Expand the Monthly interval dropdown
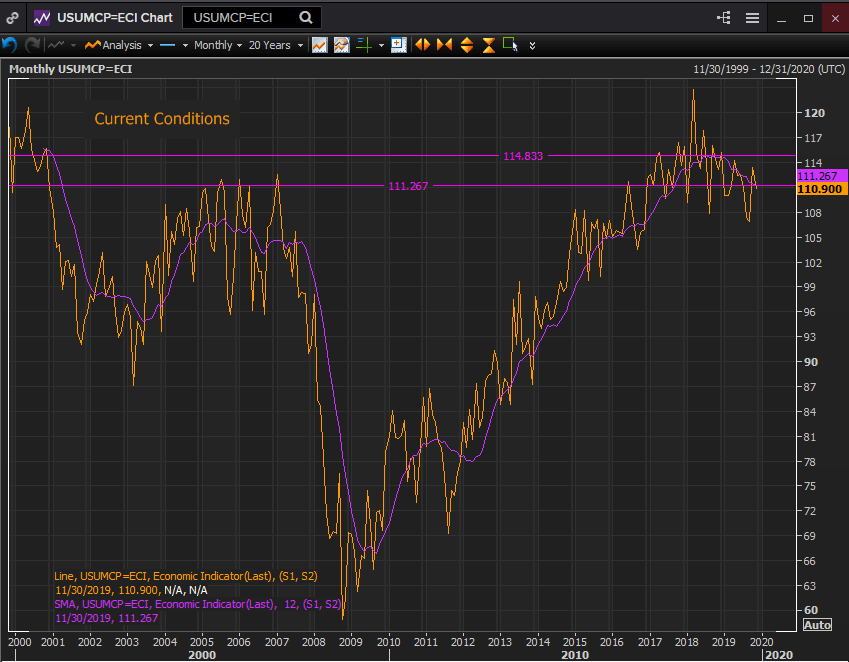 tap(217, 45)
